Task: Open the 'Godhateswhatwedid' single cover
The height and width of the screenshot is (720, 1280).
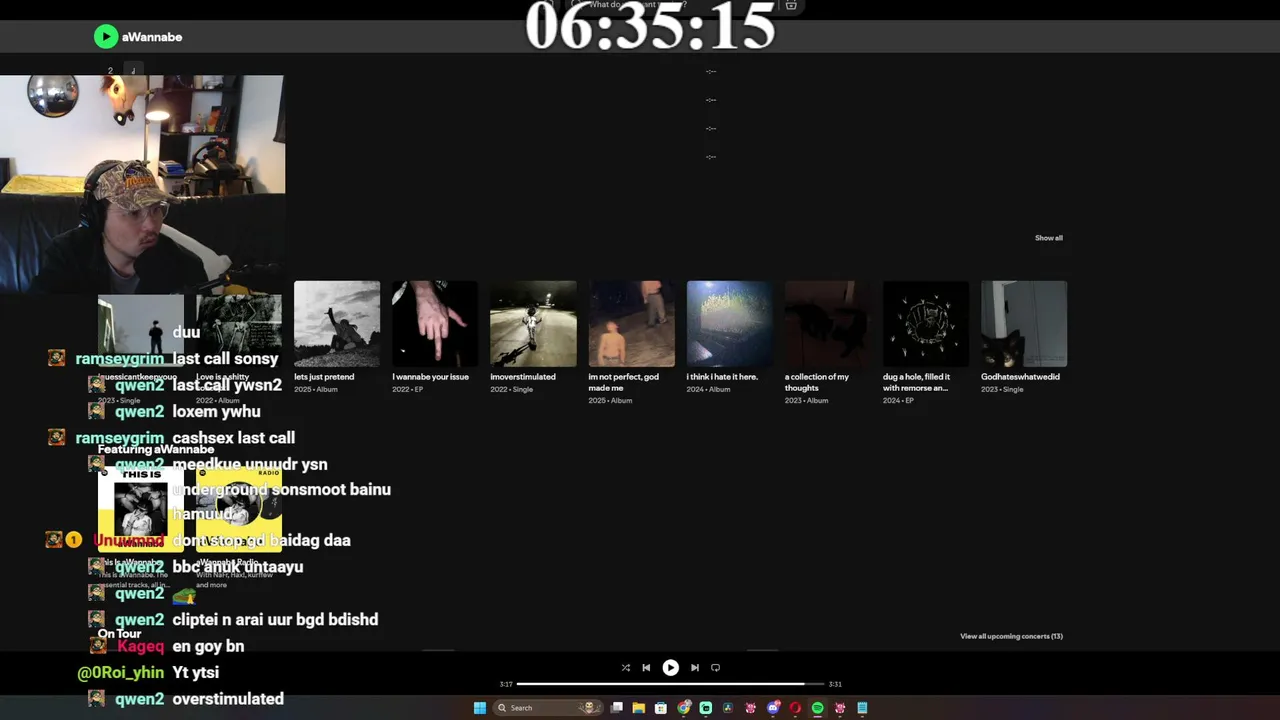Action: [1024, 324]
